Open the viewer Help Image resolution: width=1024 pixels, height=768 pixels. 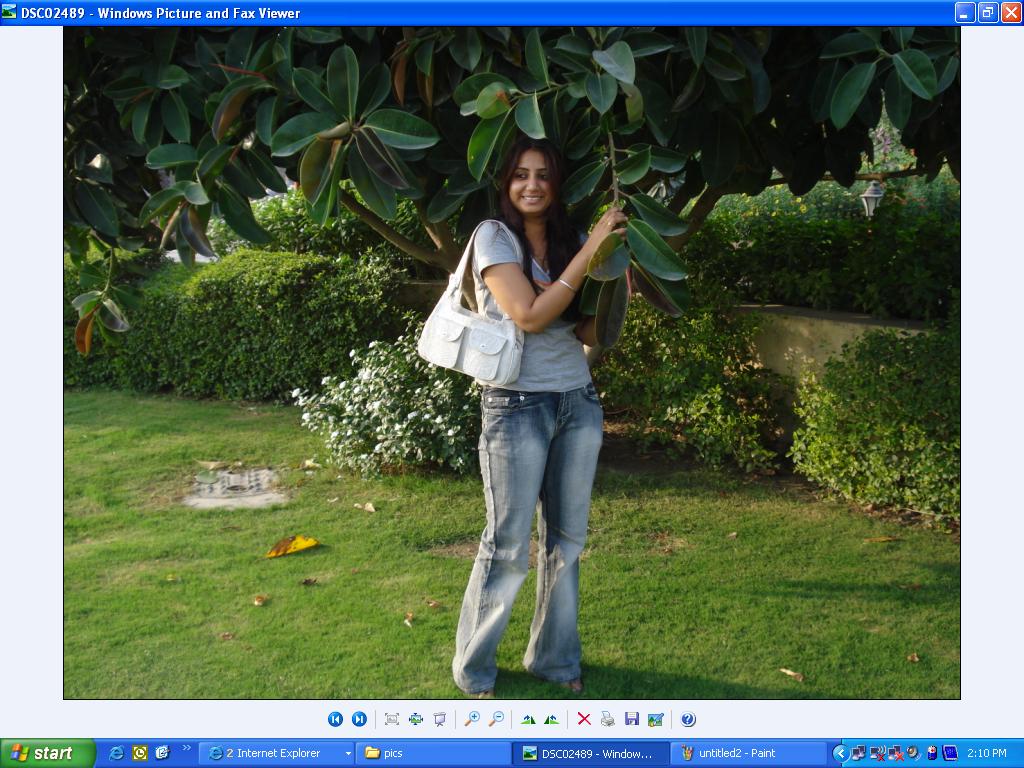coord(688,719)
